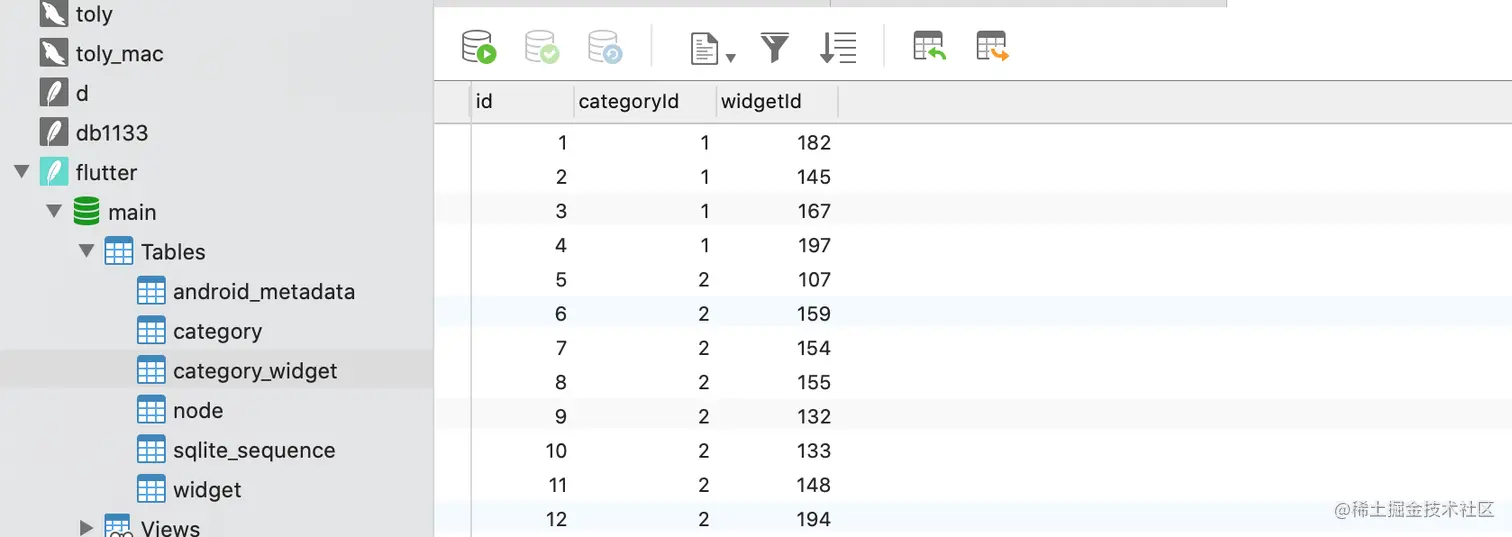Select the toly connection icon
1512x537 pixels.
coord(53,14)
